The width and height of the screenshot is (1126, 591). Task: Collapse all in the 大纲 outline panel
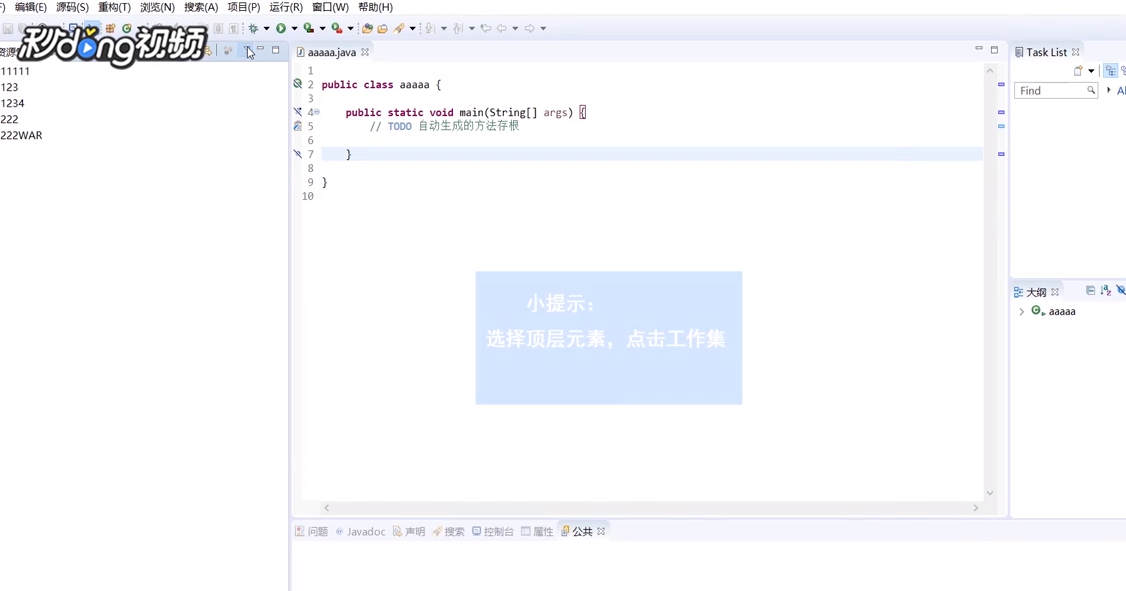pos(1091,290)
